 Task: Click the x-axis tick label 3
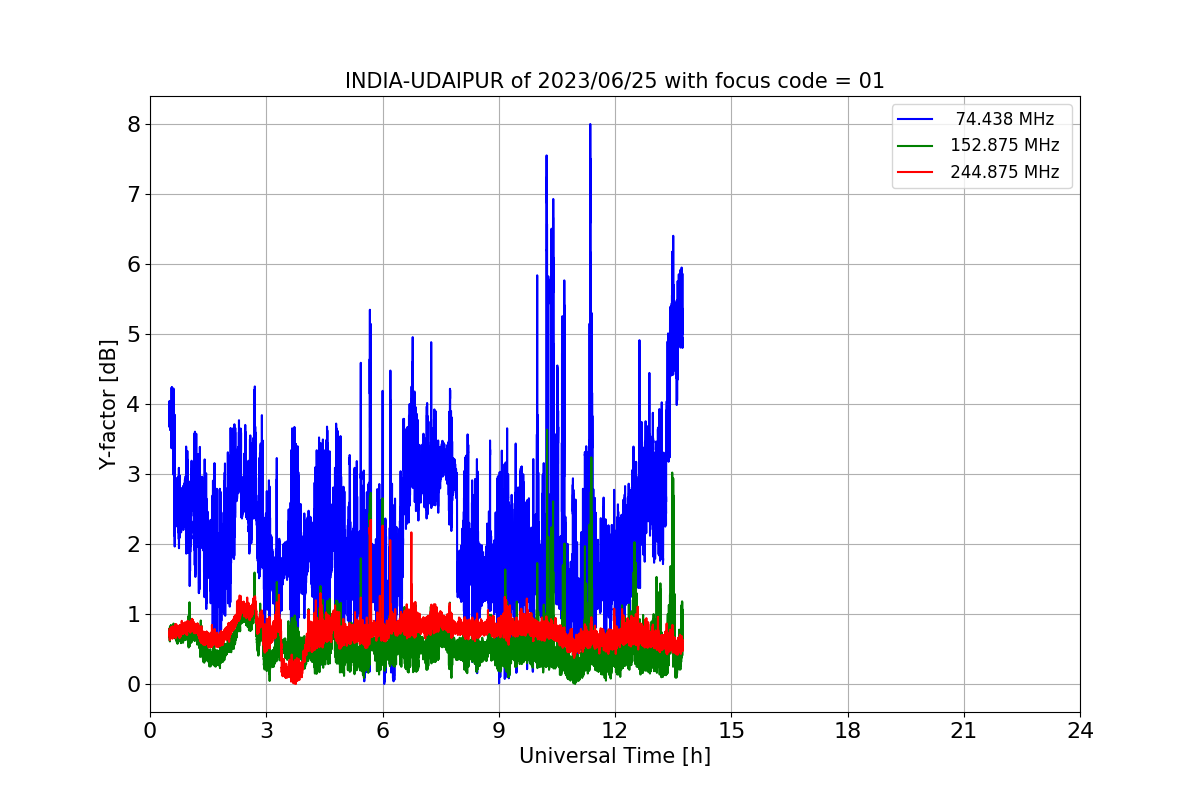tap(266, 731)
